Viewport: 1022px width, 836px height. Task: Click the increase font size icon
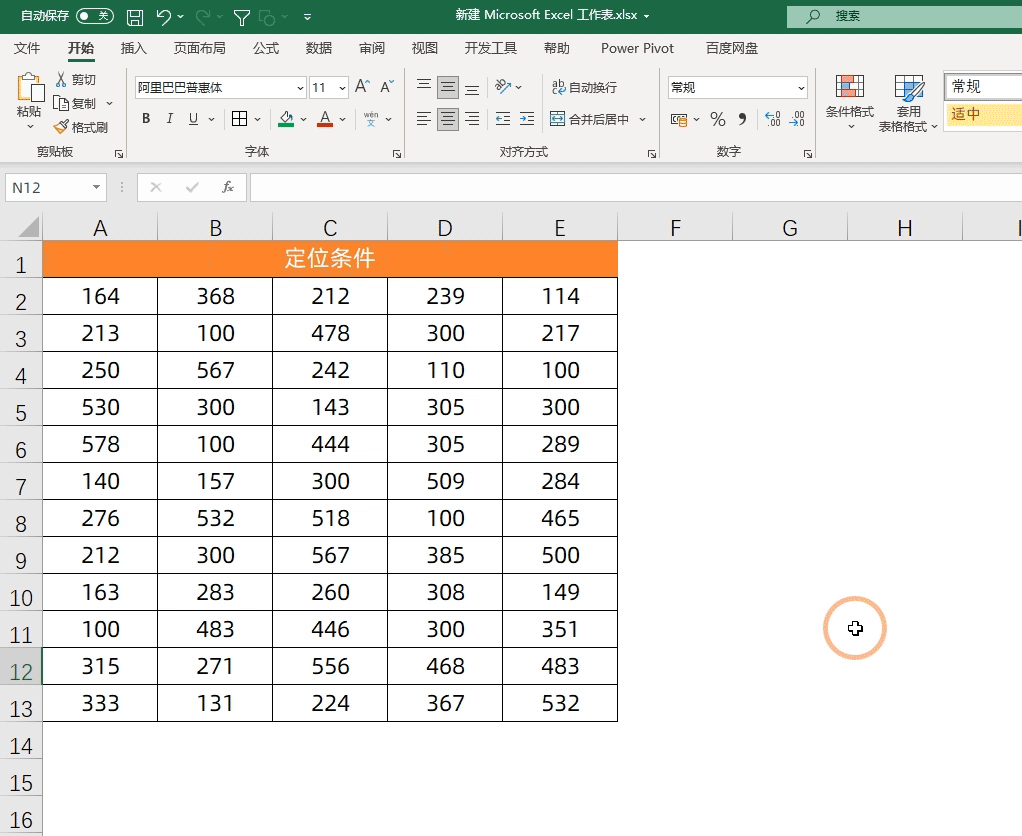[x=363, y=88]
